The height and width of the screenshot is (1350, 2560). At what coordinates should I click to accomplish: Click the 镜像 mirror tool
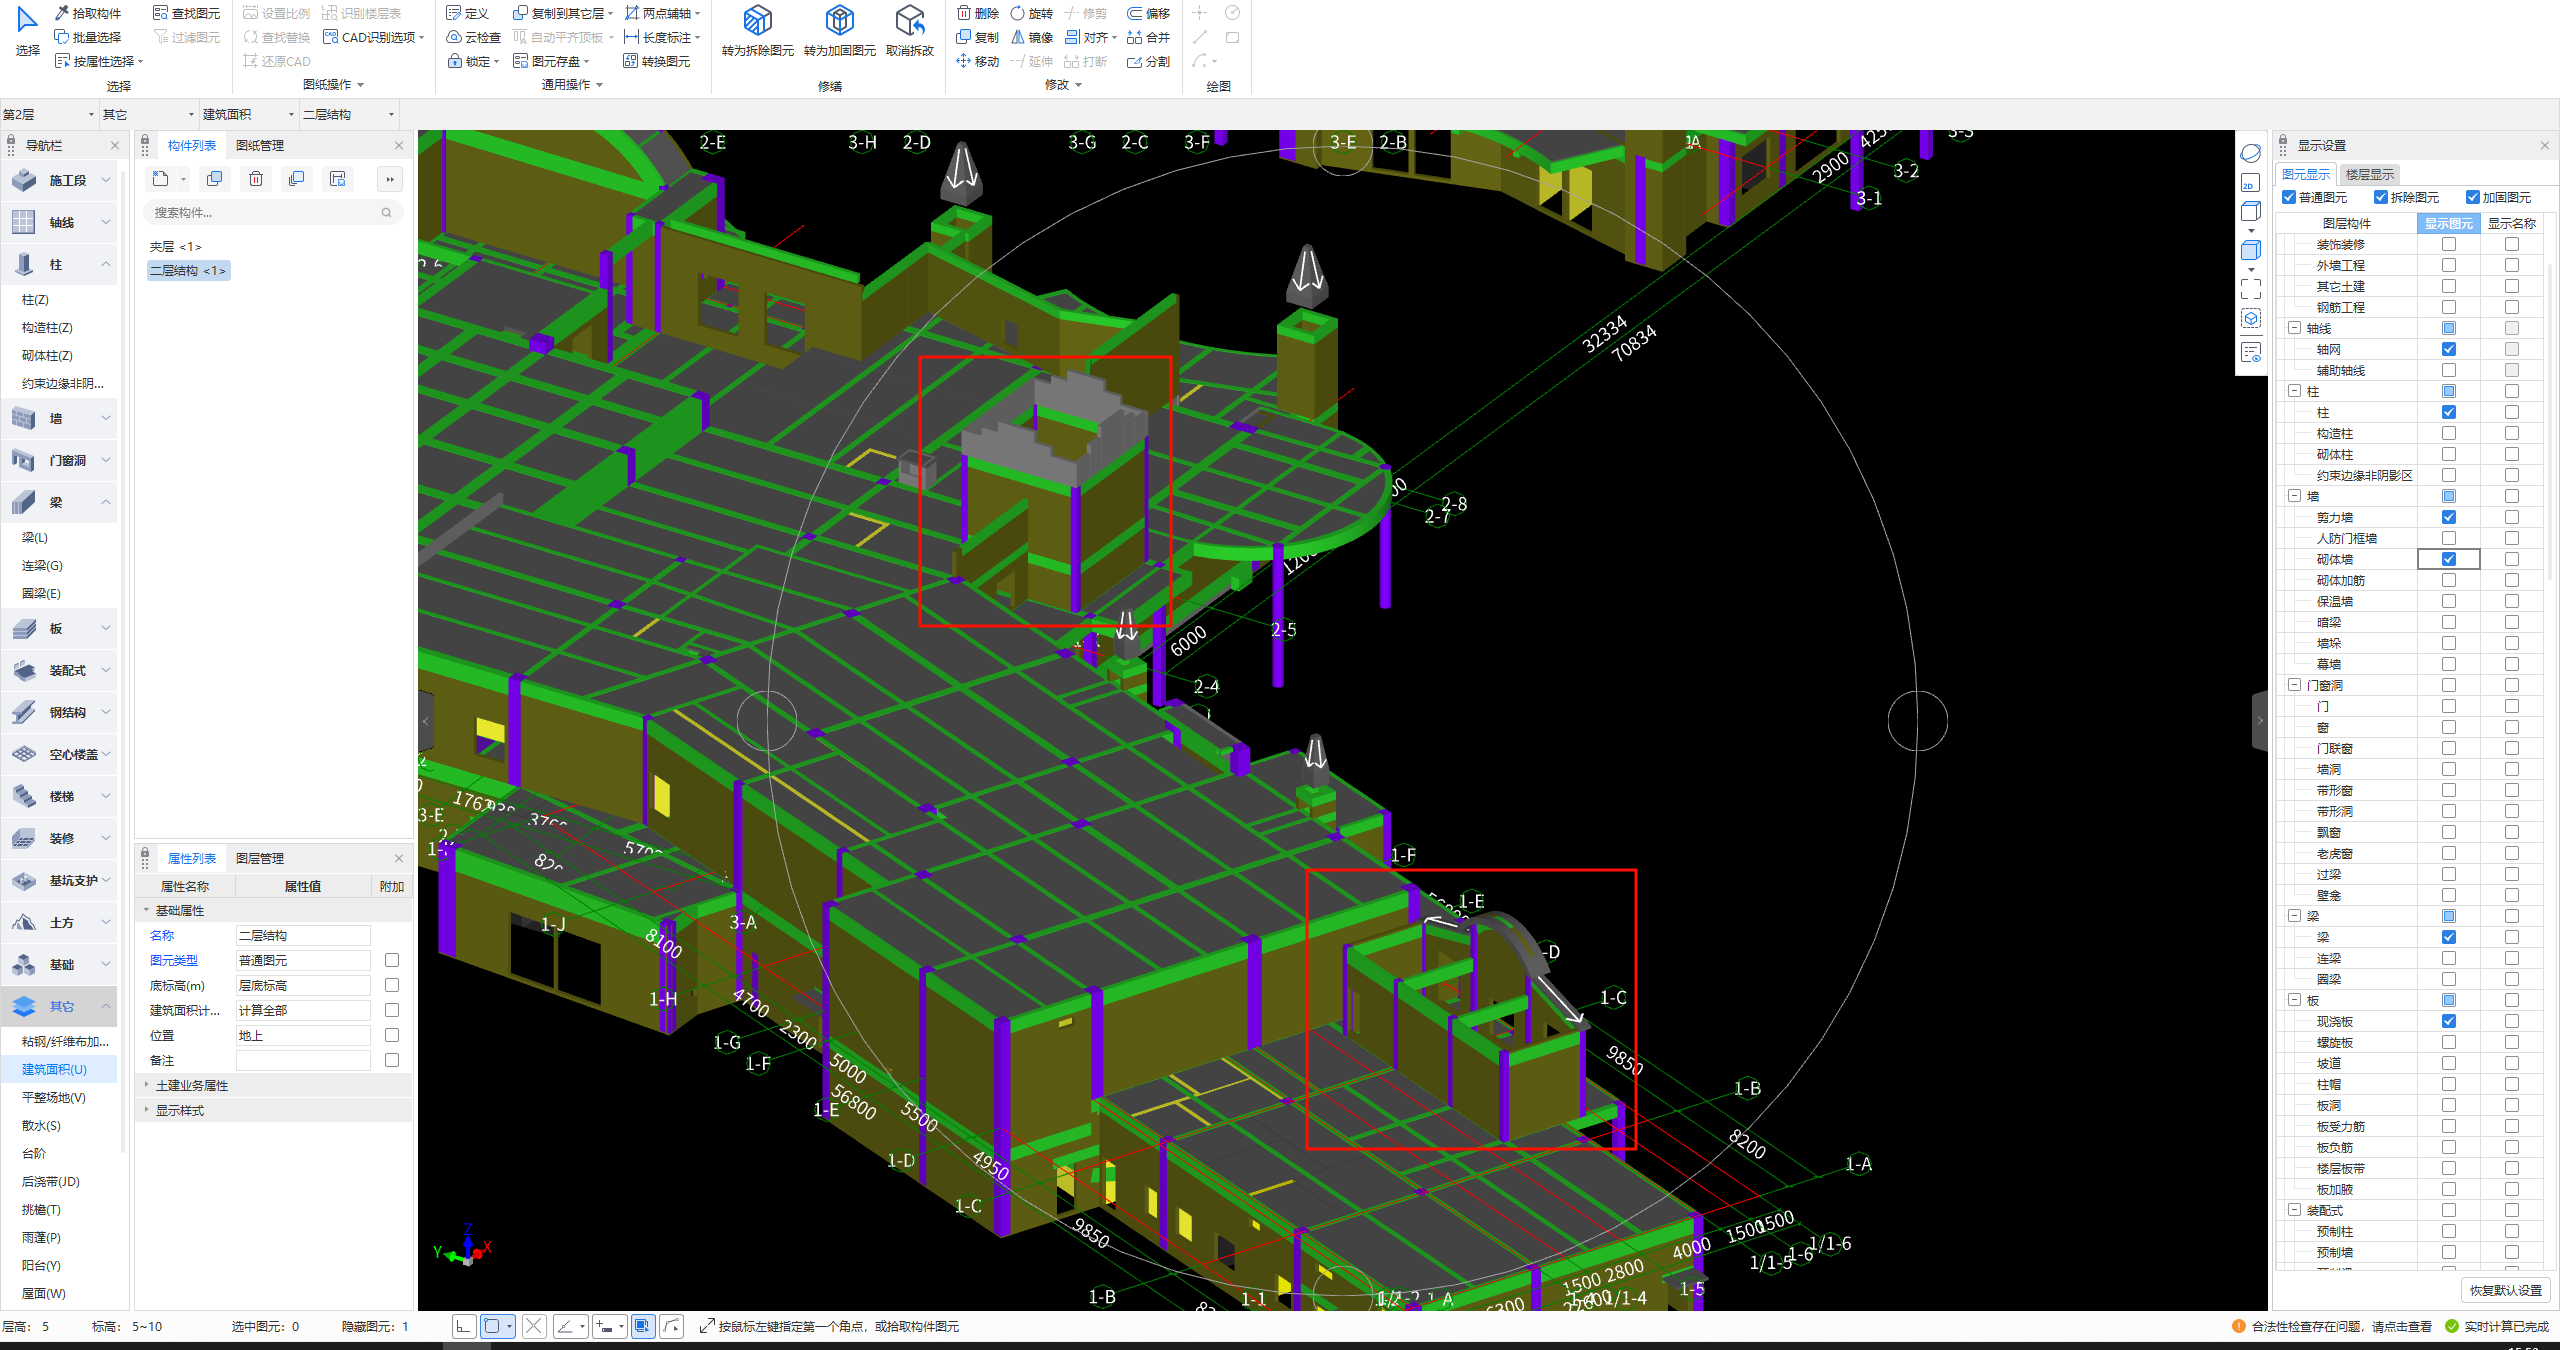[x=1031, y=37]
